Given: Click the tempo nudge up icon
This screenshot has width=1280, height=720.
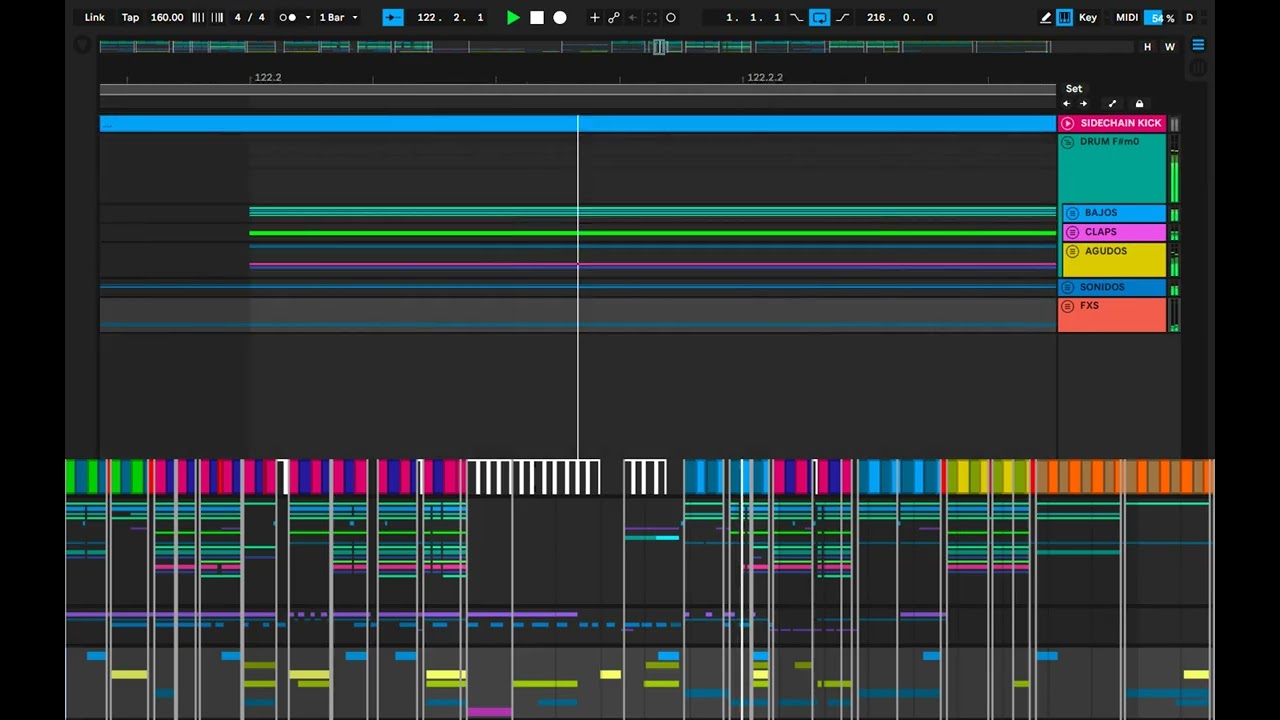Looking at the screenshot, I should click(217, 17).
